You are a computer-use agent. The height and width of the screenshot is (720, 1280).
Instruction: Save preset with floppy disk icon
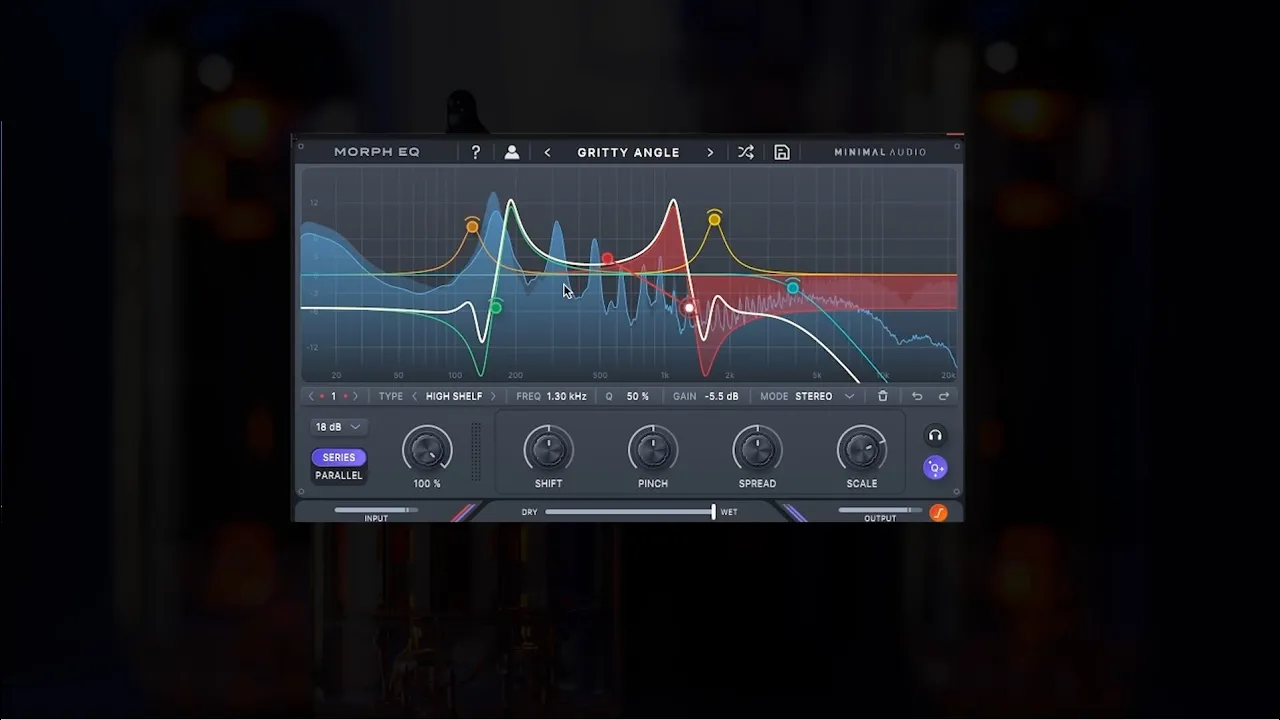782,152
